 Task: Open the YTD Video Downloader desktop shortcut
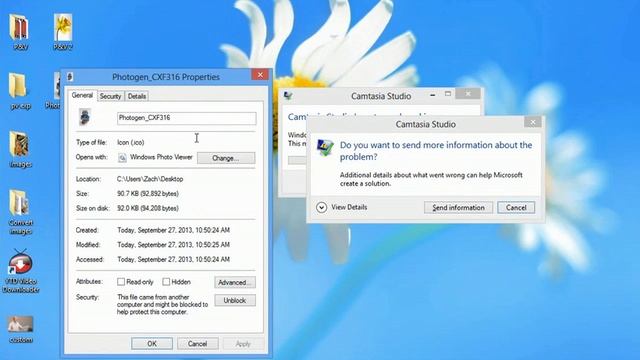(20, 270)
